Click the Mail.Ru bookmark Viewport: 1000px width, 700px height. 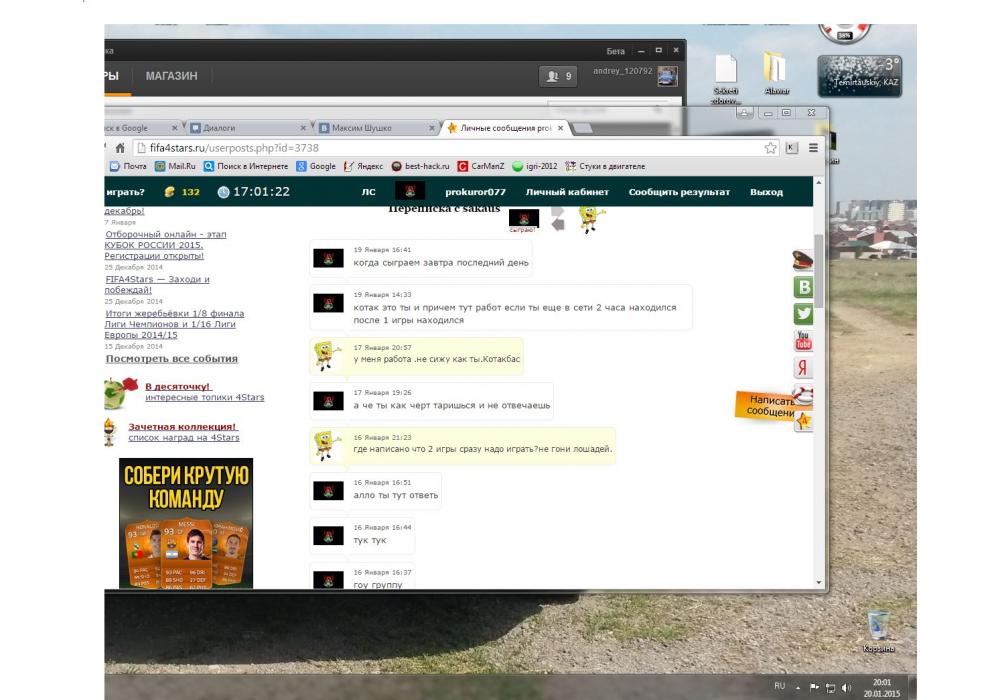(175, 166)
